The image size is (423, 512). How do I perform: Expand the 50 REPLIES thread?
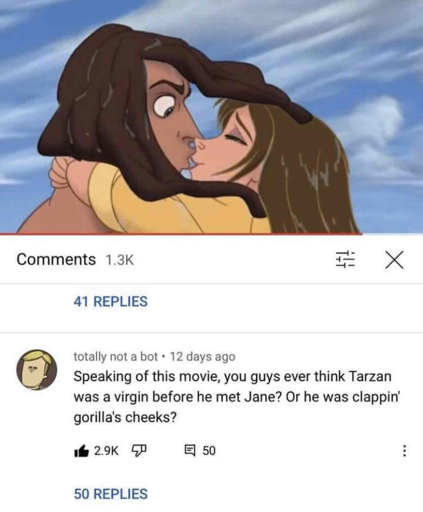click(110, 494)
